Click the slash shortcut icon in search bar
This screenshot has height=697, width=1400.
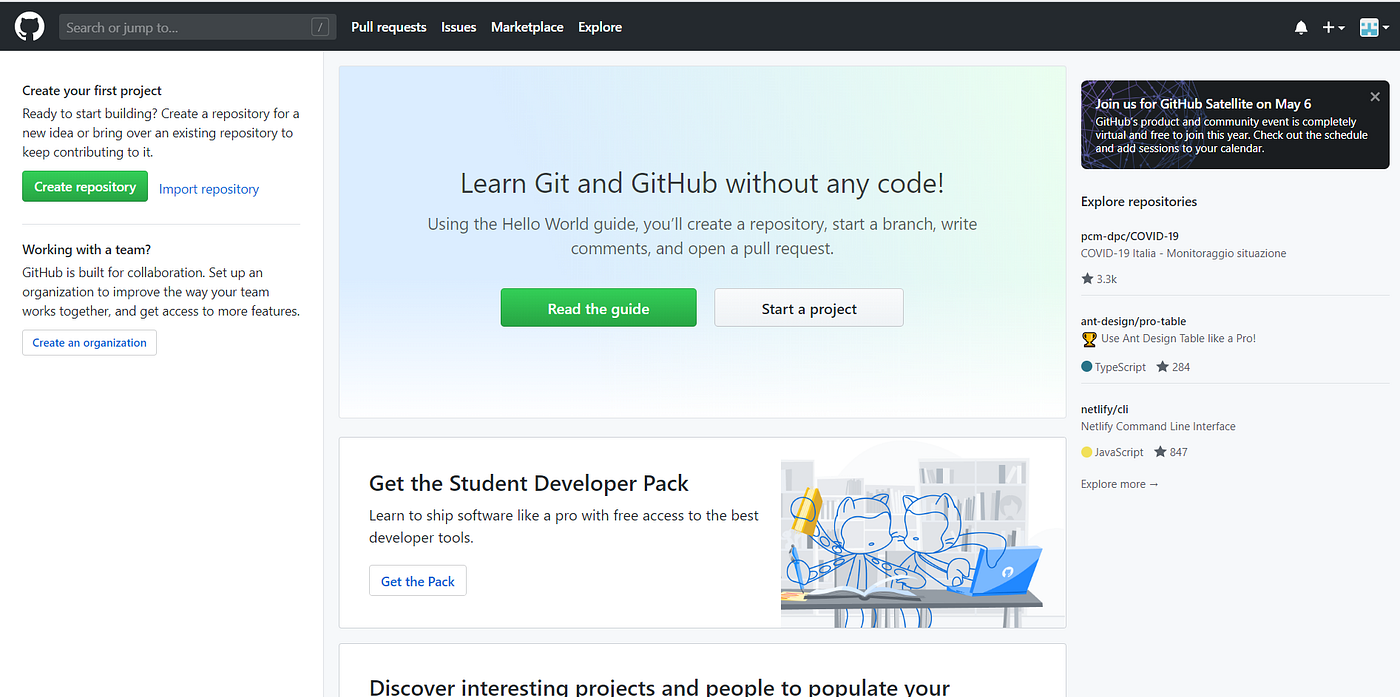coord(320,27)
